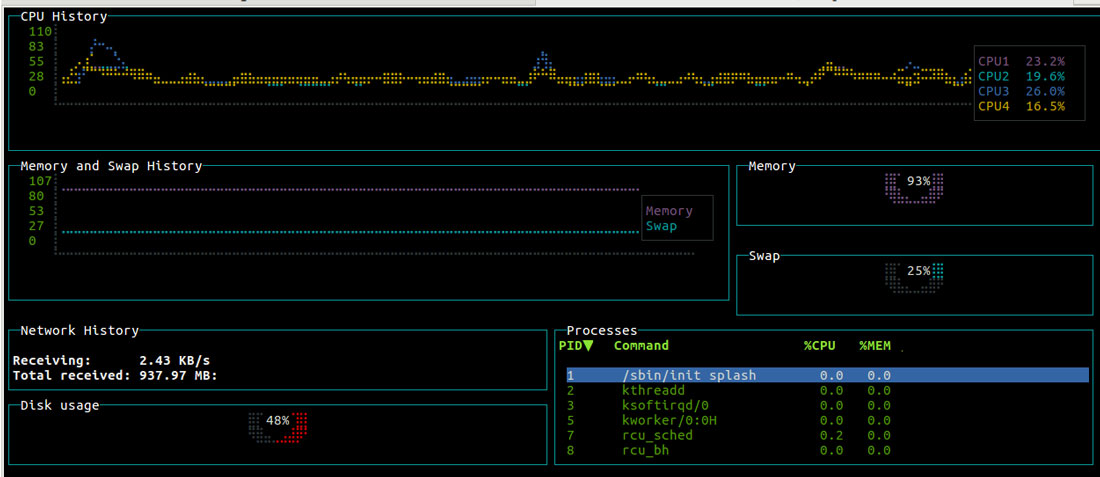
Task: Click the CPU1 23.2% legend entry
Action: click(x=1021, y=61)
